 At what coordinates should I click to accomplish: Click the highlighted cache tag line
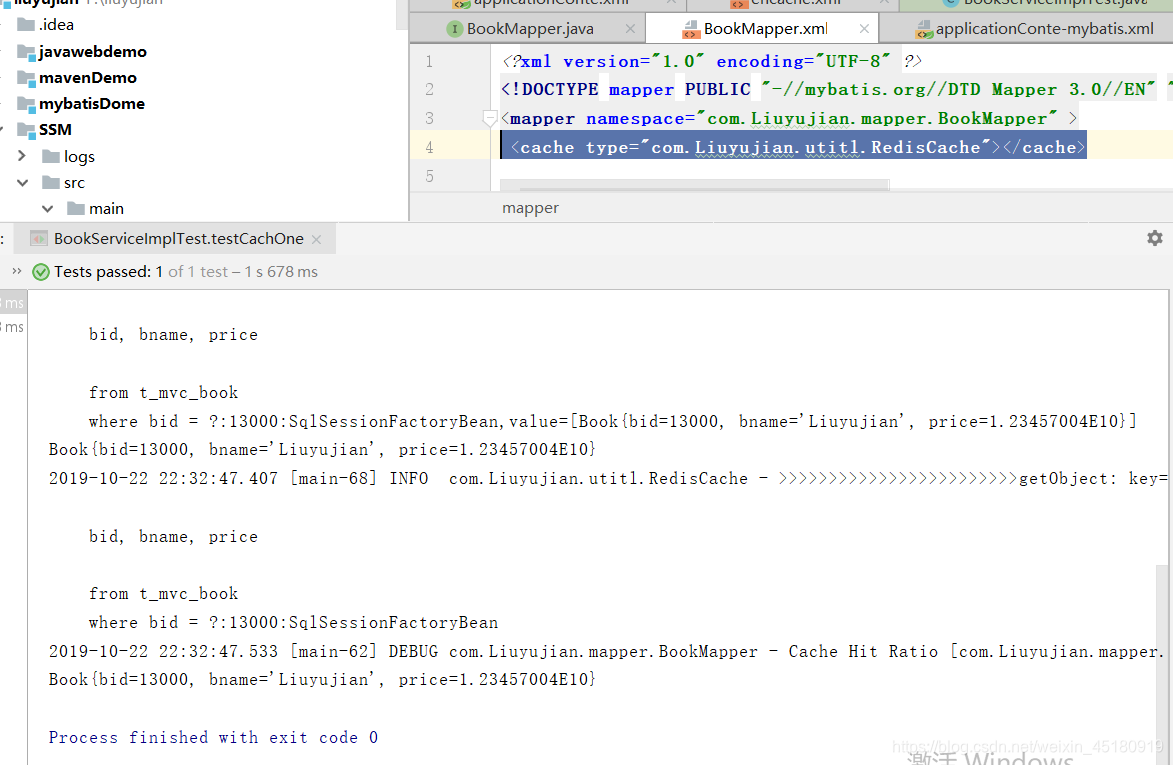793,147
